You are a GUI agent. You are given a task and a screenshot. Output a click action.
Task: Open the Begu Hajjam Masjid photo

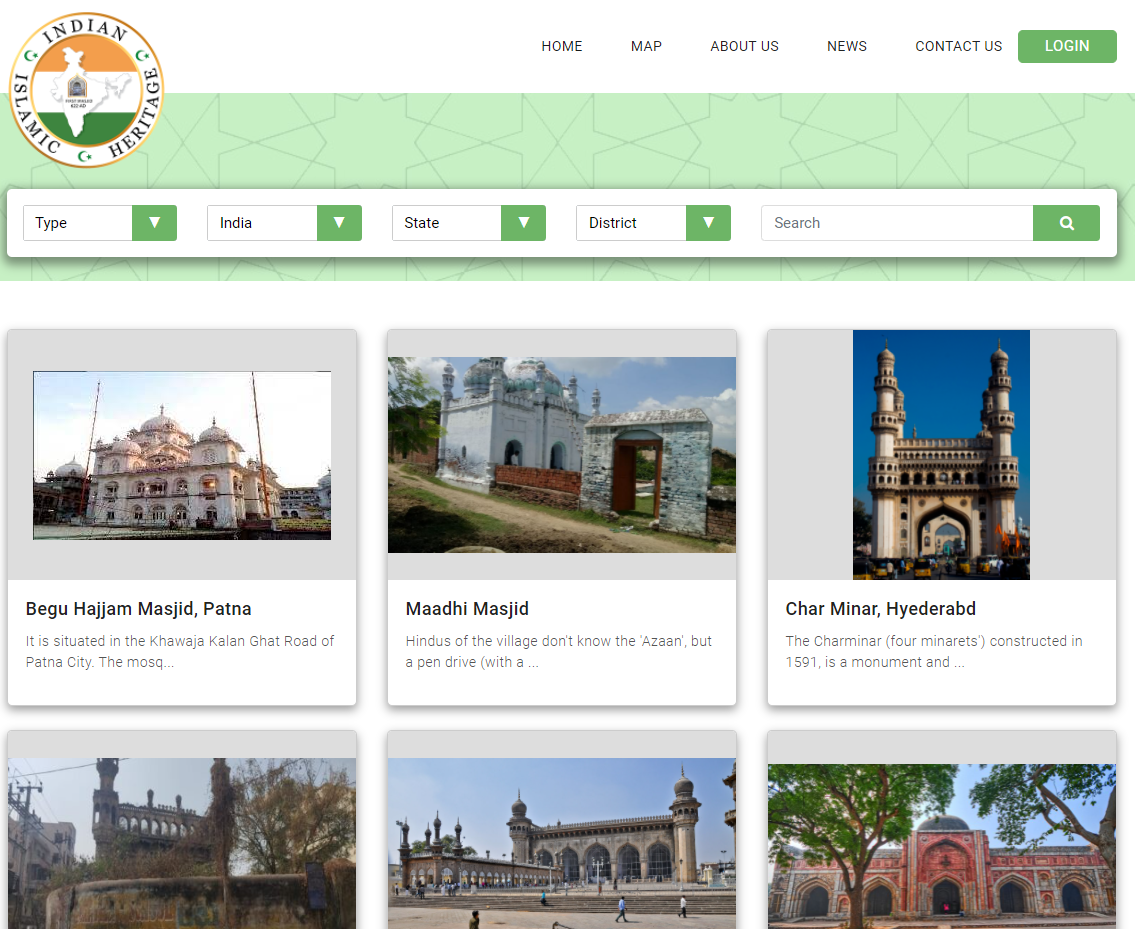pos(182,455)
